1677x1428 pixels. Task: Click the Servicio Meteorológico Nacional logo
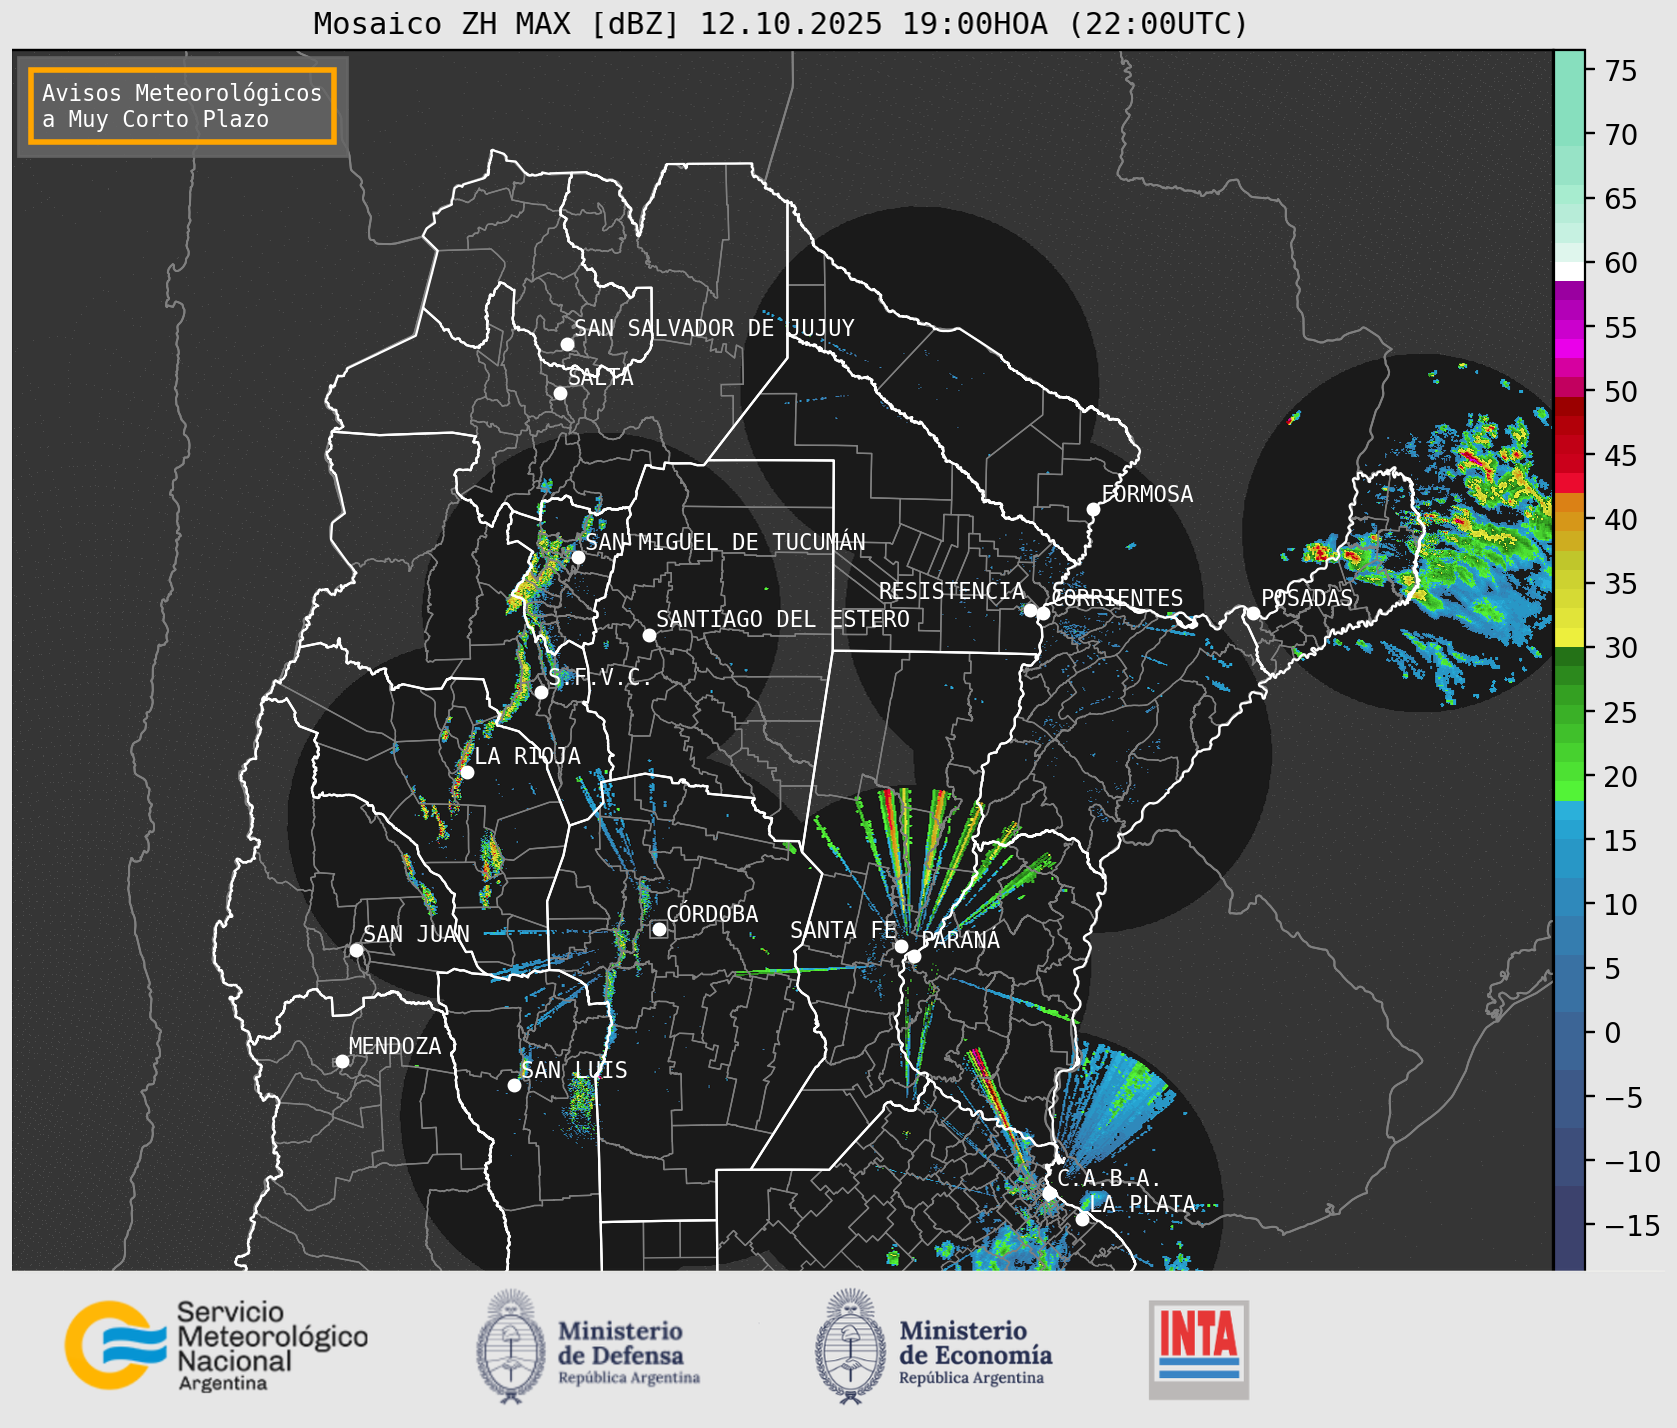point(216,1345)
